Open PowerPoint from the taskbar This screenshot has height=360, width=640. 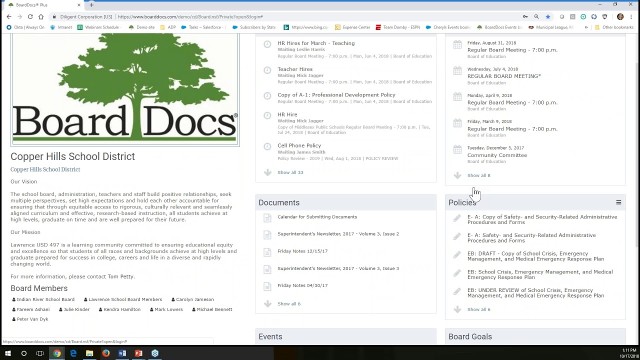[138, 353]
